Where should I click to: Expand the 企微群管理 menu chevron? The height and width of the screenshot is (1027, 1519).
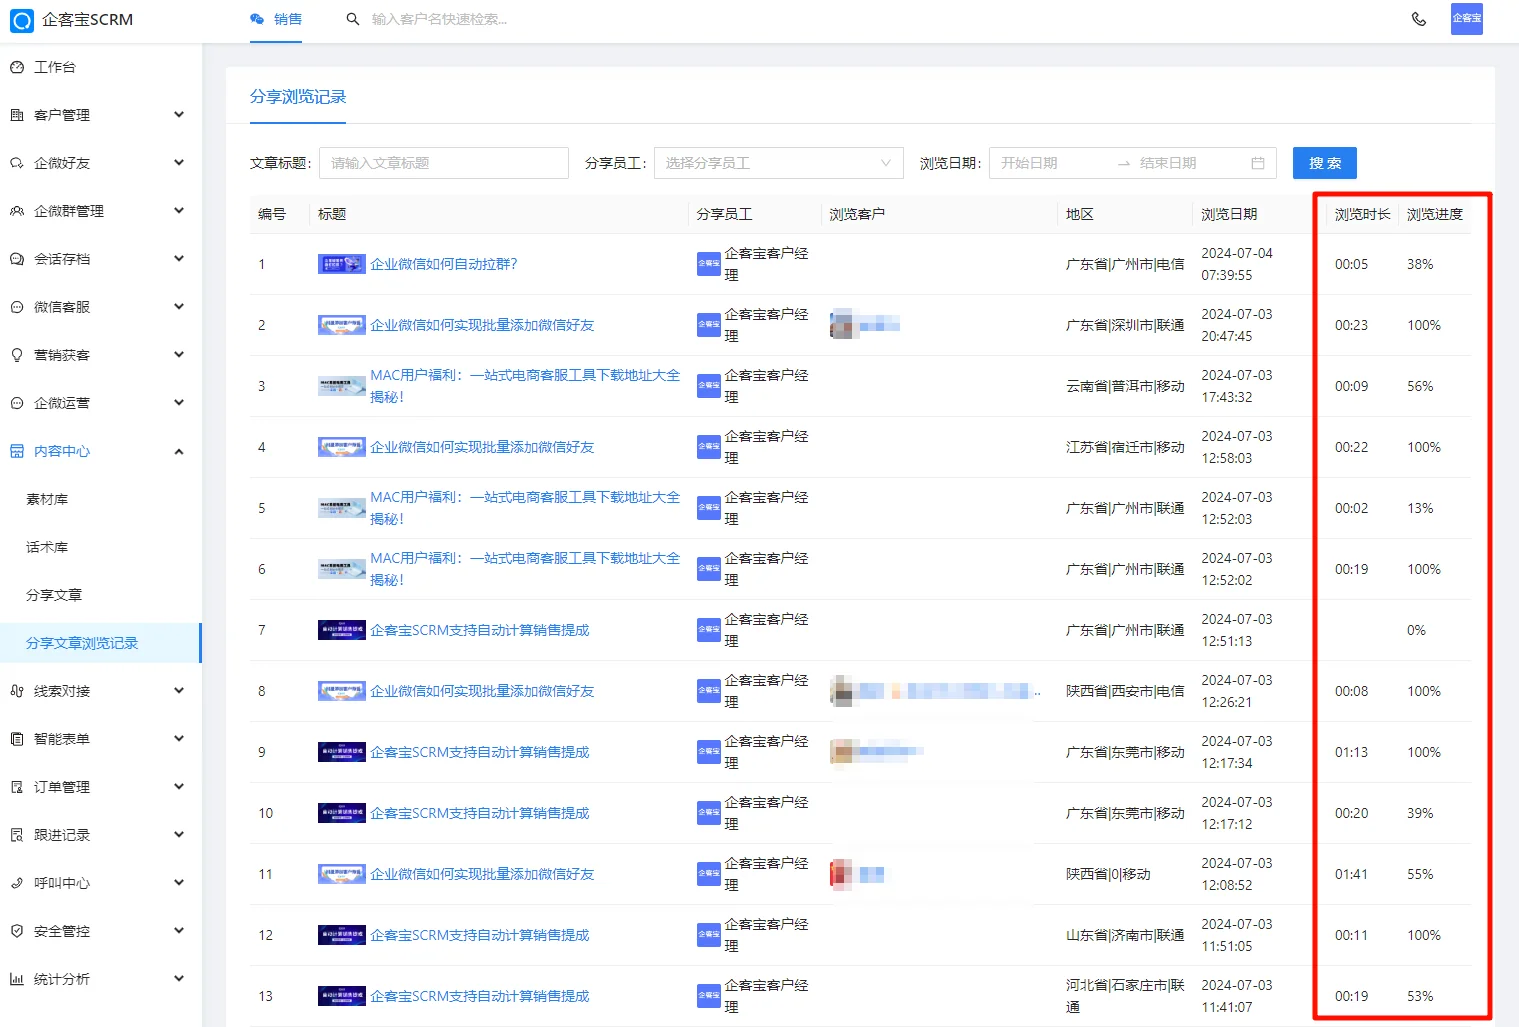click(x=179, y=211)
